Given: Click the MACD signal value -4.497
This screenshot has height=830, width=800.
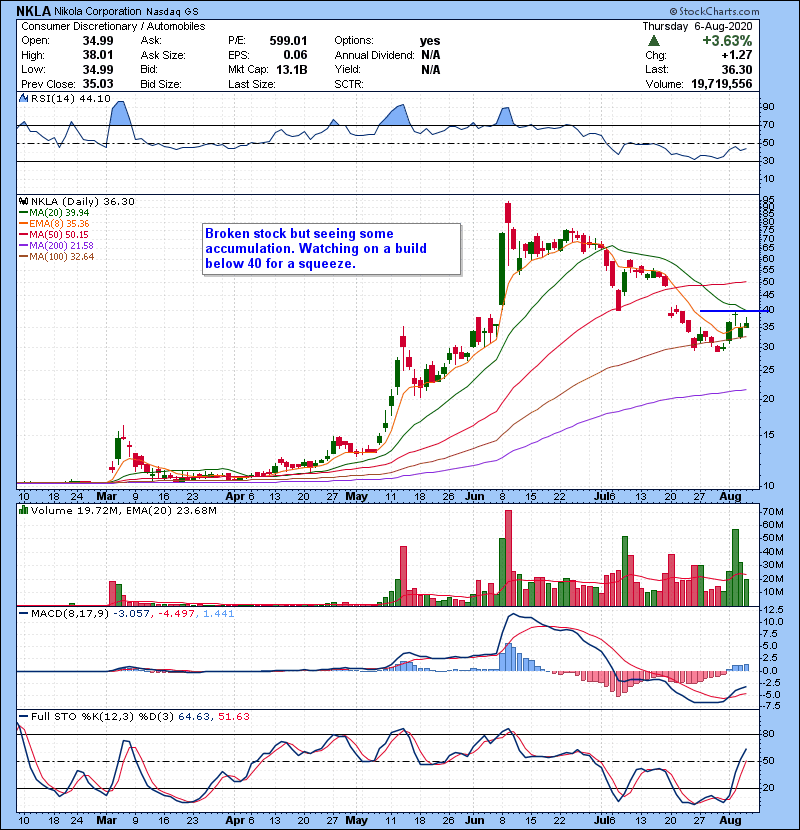Looking at the screenshot, I should click(x=176, y=614).
